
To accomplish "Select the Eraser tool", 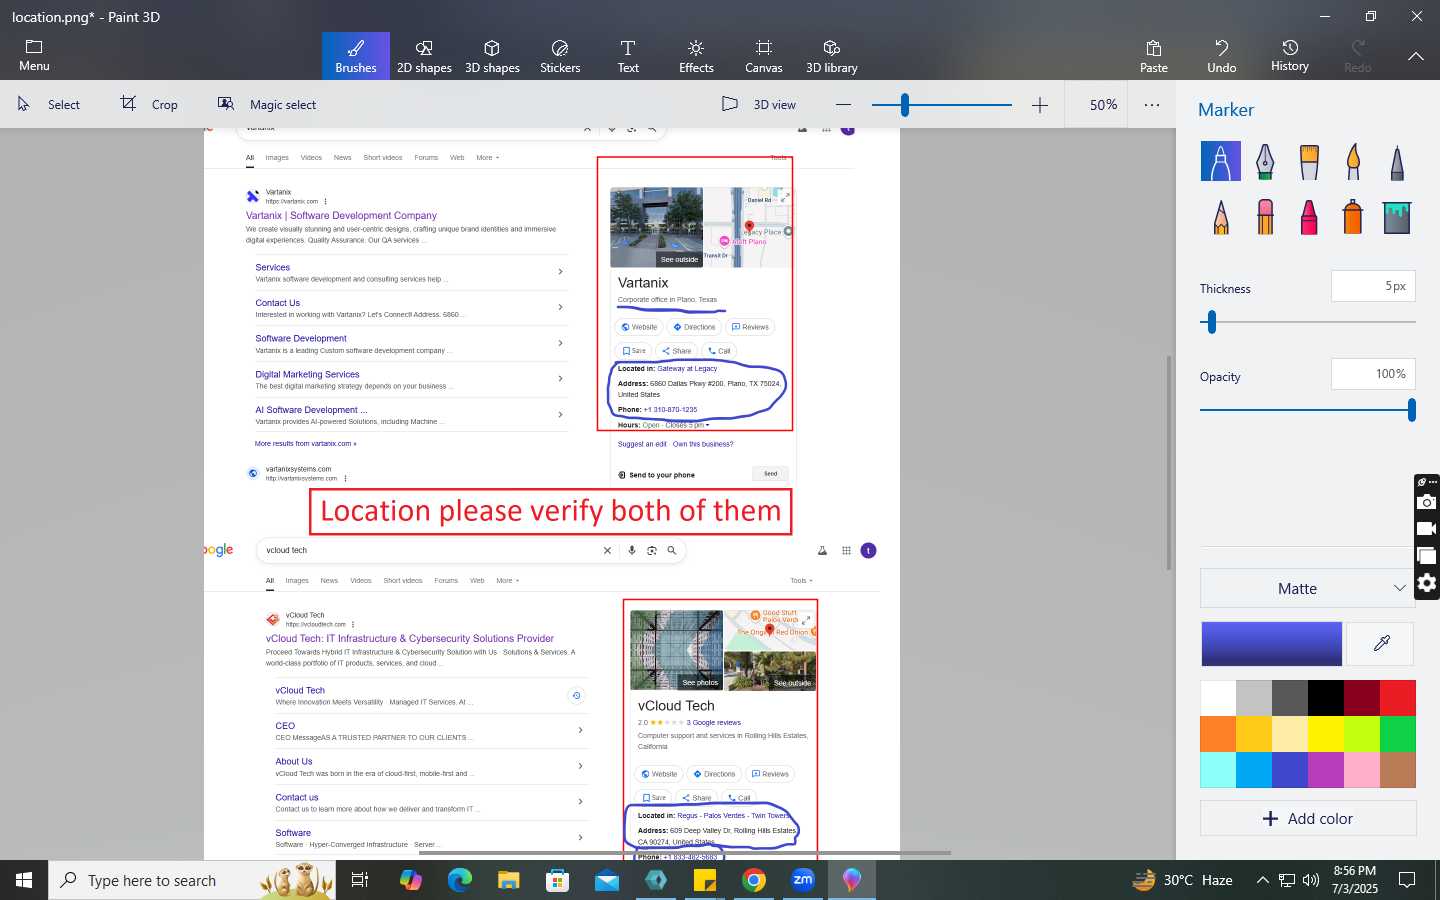I will [x=1265, y=216].
